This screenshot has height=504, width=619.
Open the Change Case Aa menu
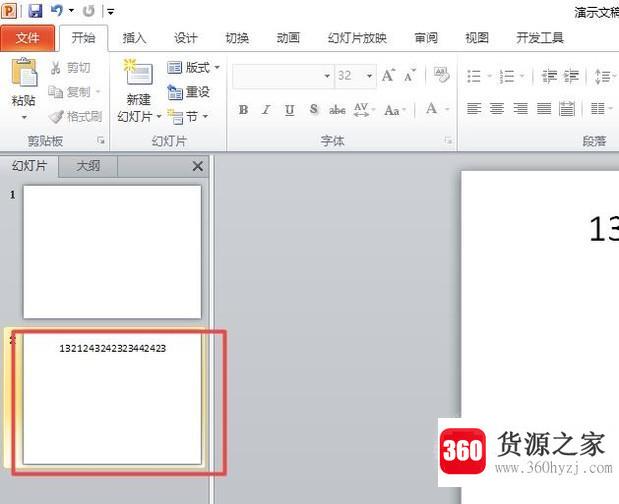coord(394,109)
